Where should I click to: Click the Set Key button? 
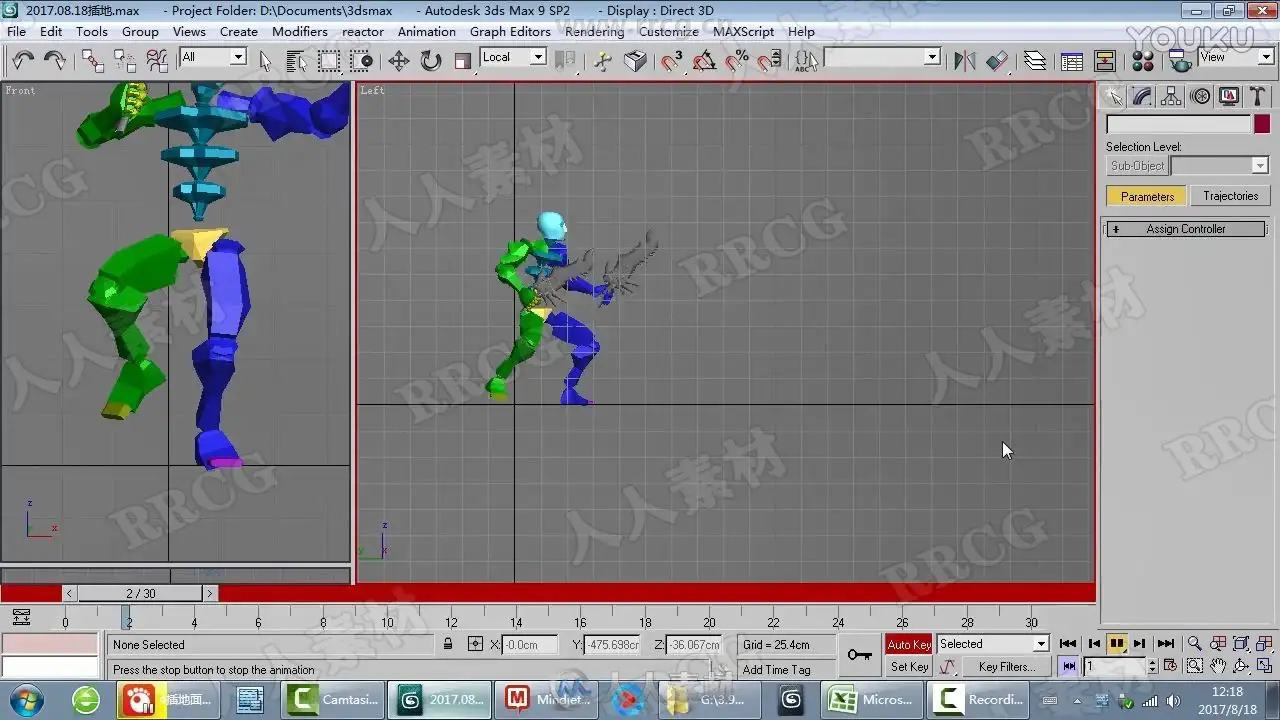pos(909,667)
